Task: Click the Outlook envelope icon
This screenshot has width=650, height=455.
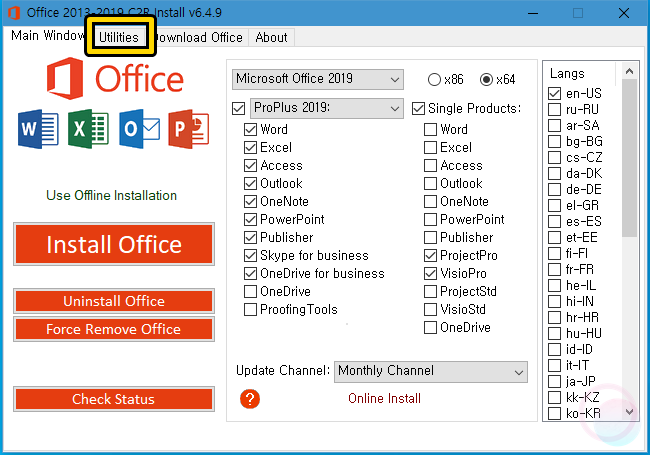Action: coord(139,129)
